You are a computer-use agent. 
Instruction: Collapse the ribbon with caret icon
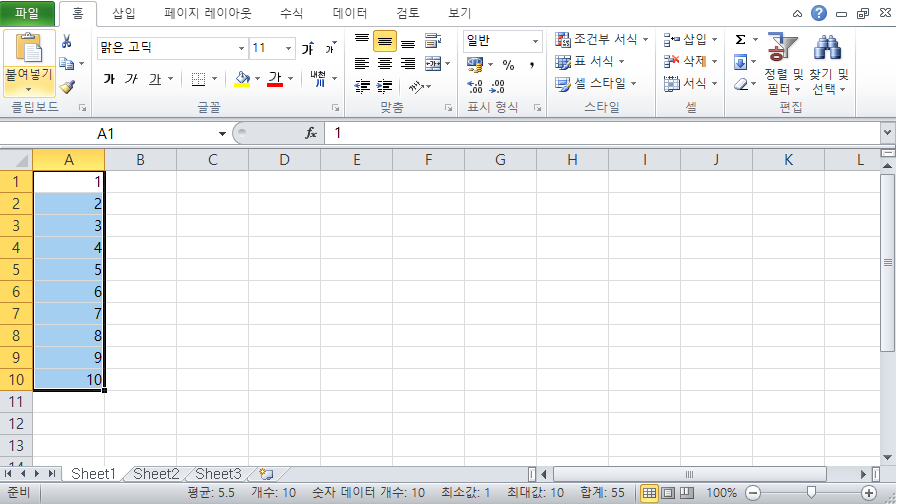point(797,14)
